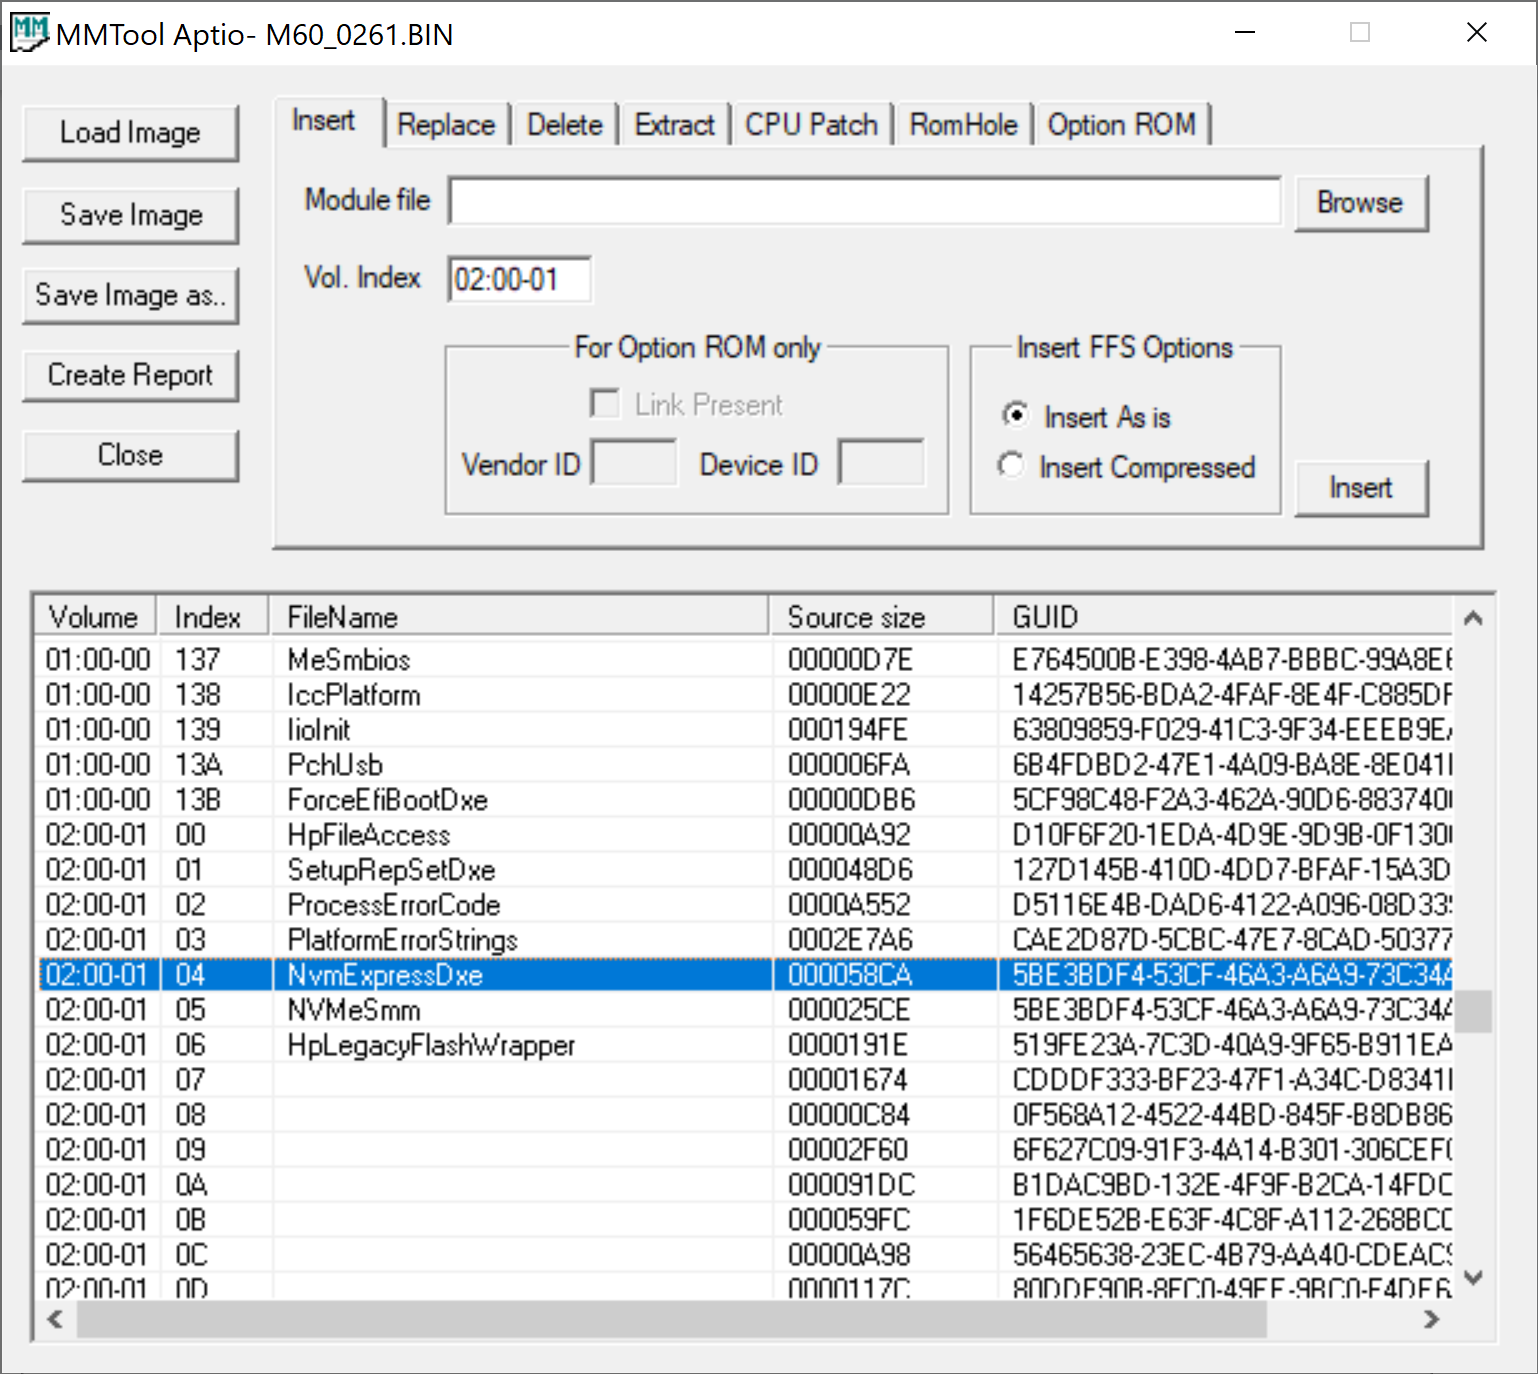Image resolution: width=1538 pixels, height=1374 pixels.
Task: Click the Vendor ID input field
Action: 634,462
